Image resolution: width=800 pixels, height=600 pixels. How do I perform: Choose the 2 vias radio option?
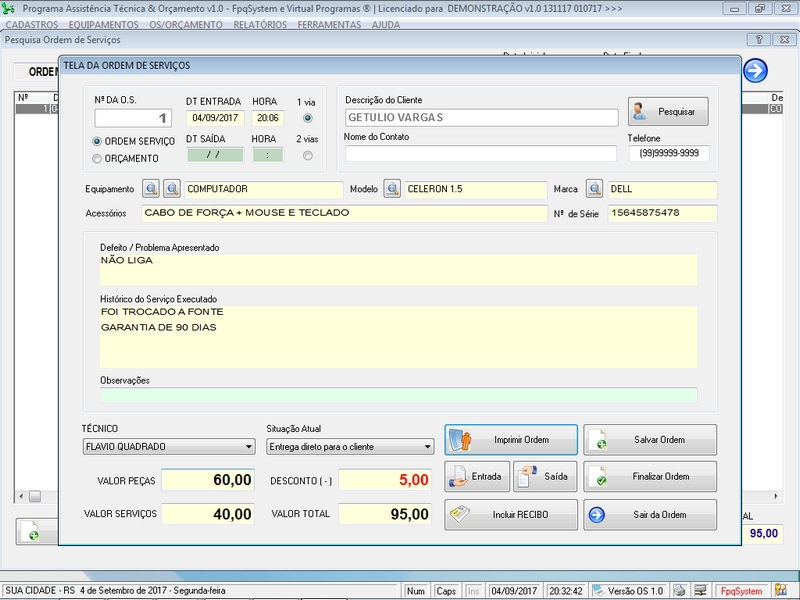(x=308, y=156)
